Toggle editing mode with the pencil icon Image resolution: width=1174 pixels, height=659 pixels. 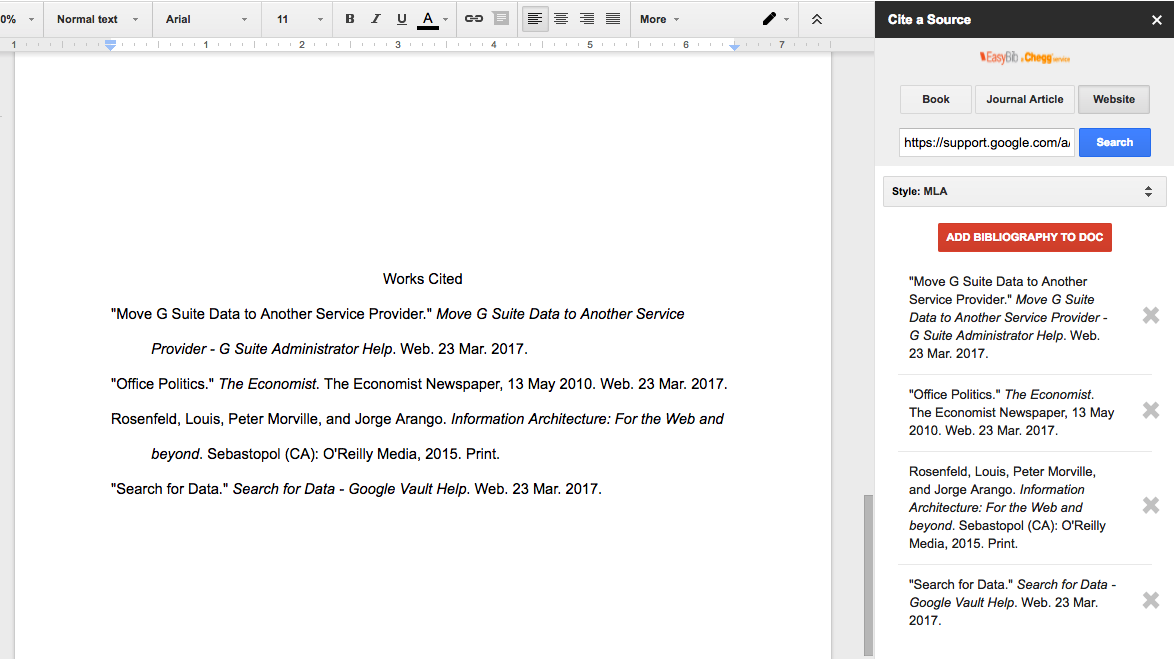click(768, 19)
